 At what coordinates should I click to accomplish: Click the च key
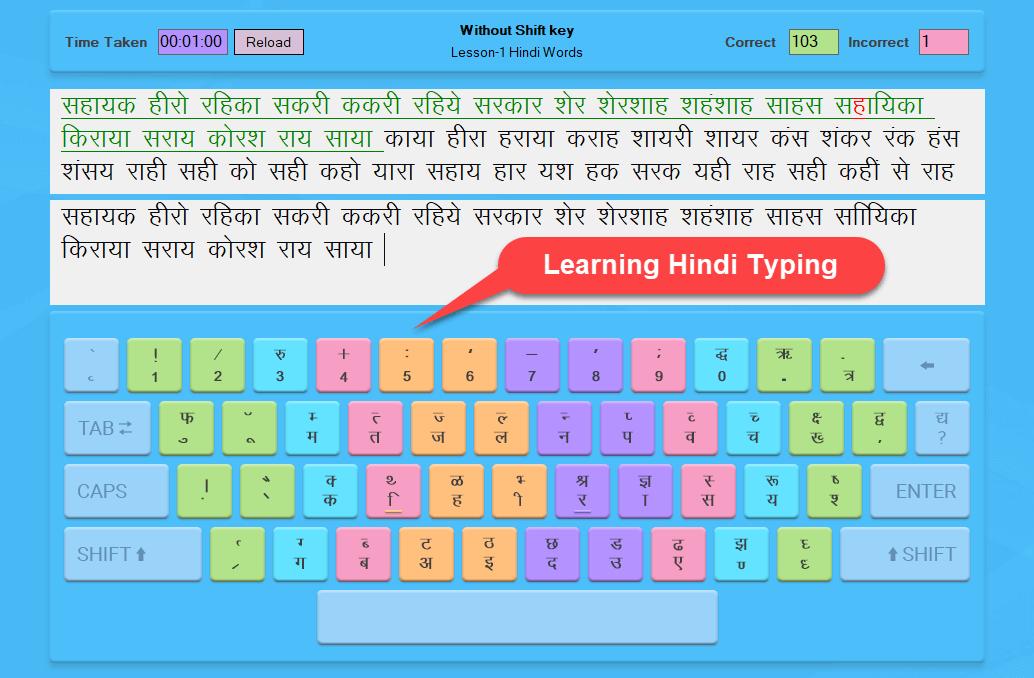(753, 428)
